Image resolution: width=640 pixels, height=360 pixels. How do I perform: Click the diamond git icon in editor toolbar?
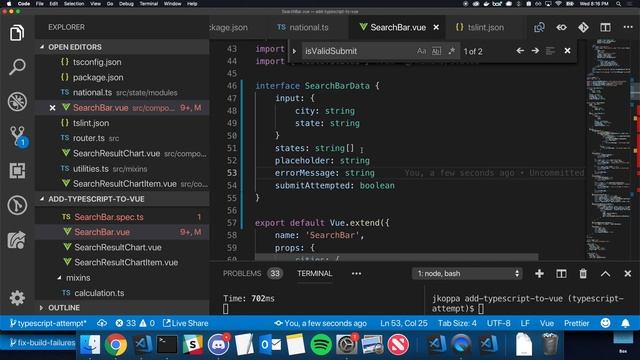coord(583,27)
